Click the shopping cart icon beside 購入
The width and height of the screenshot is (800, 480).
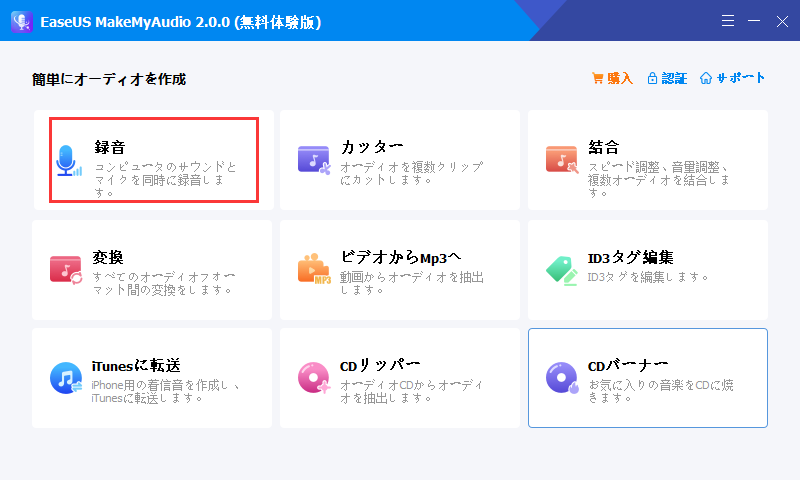(x=597, y=78)
